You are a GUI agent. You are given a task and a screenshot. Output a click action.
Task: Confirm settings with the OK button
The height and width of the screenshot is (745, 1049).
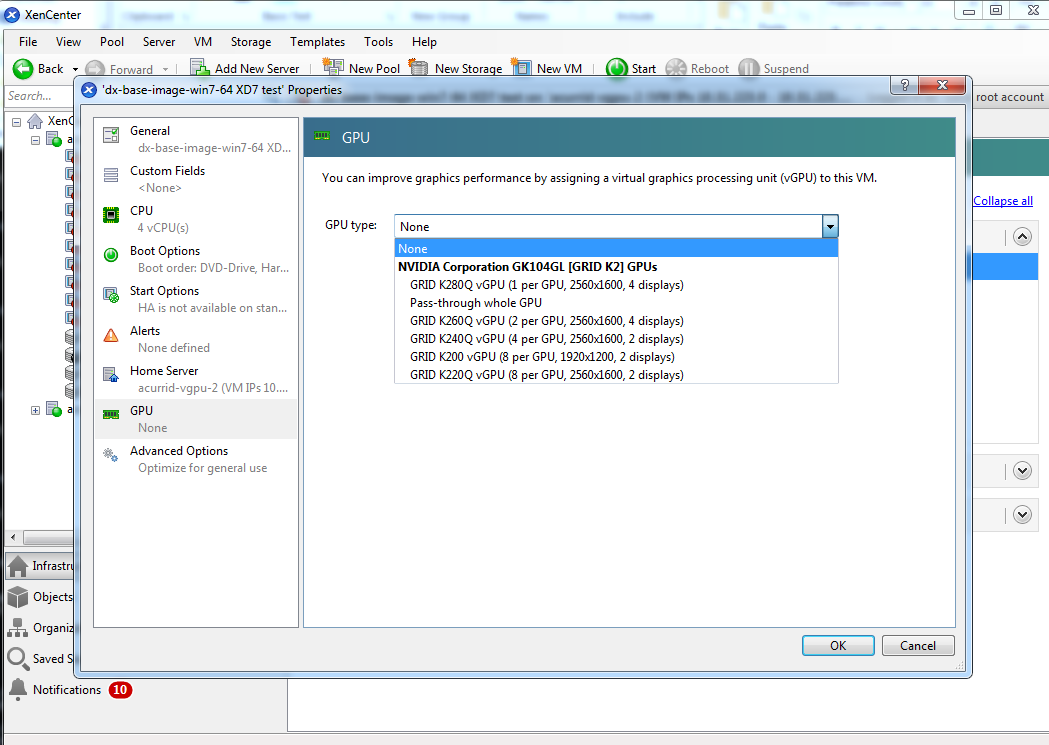coord(837,645)
